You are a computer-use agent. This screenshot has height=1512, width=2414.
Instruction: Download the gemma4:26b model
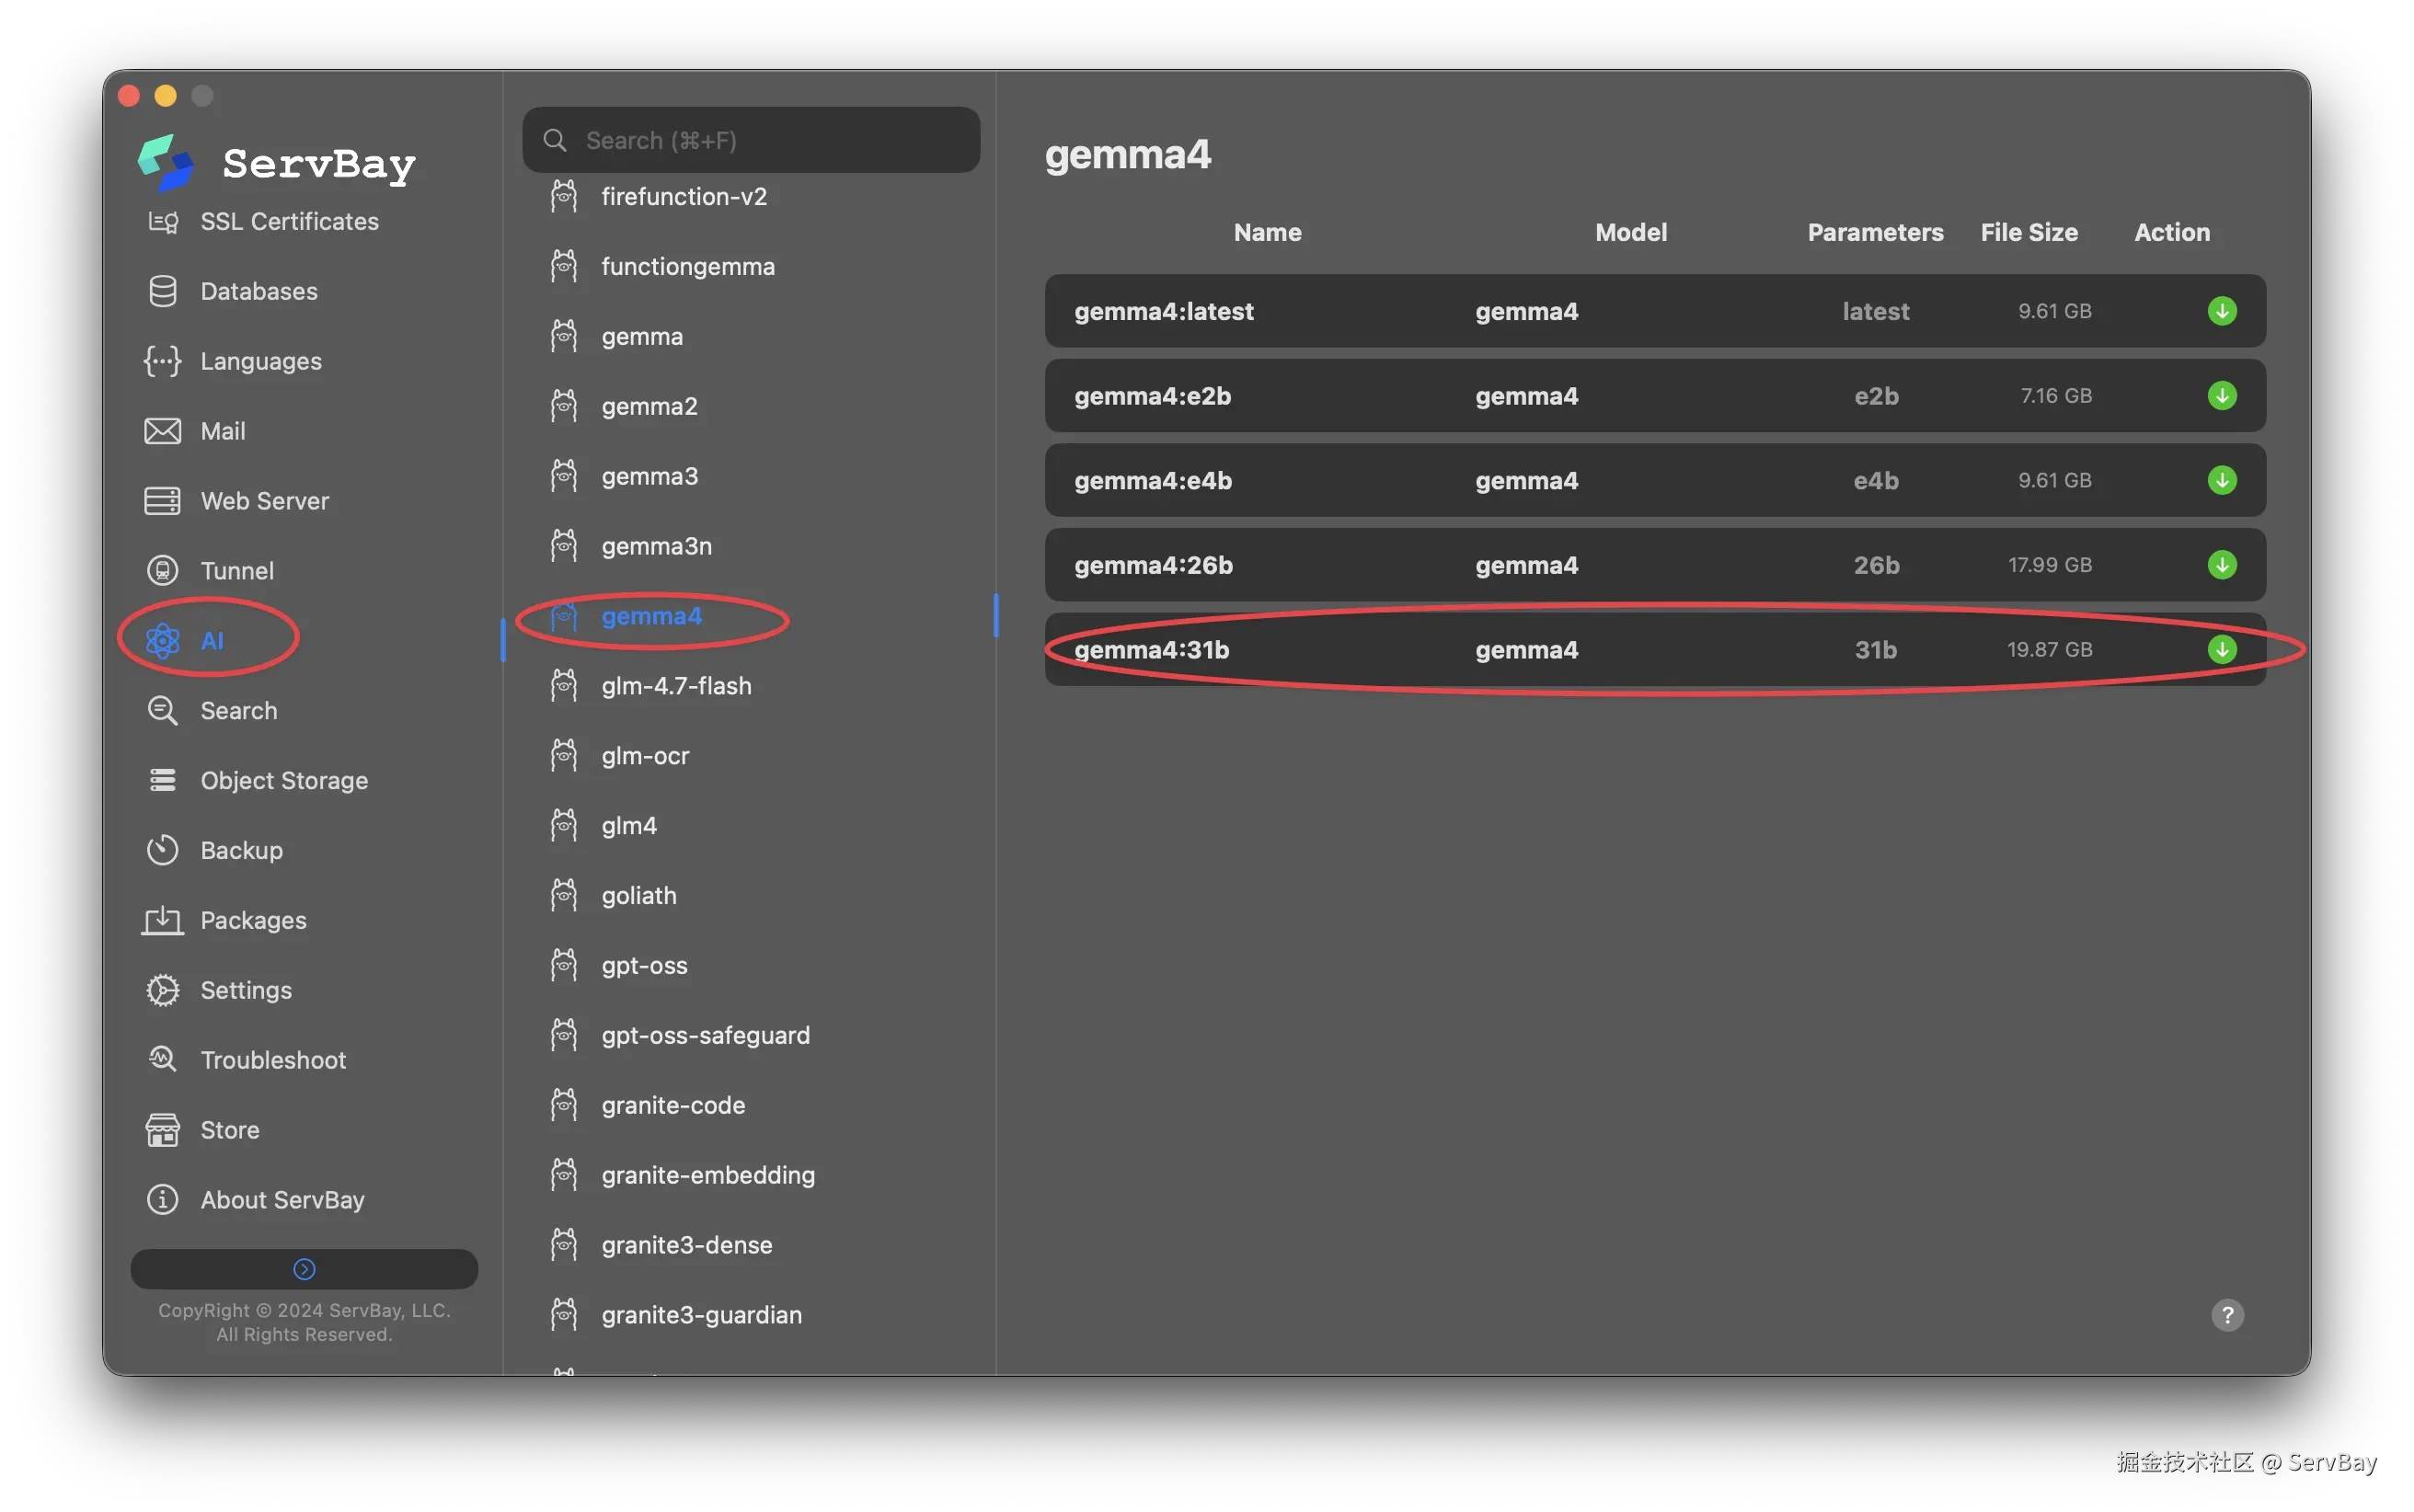tap(2221, 565)
